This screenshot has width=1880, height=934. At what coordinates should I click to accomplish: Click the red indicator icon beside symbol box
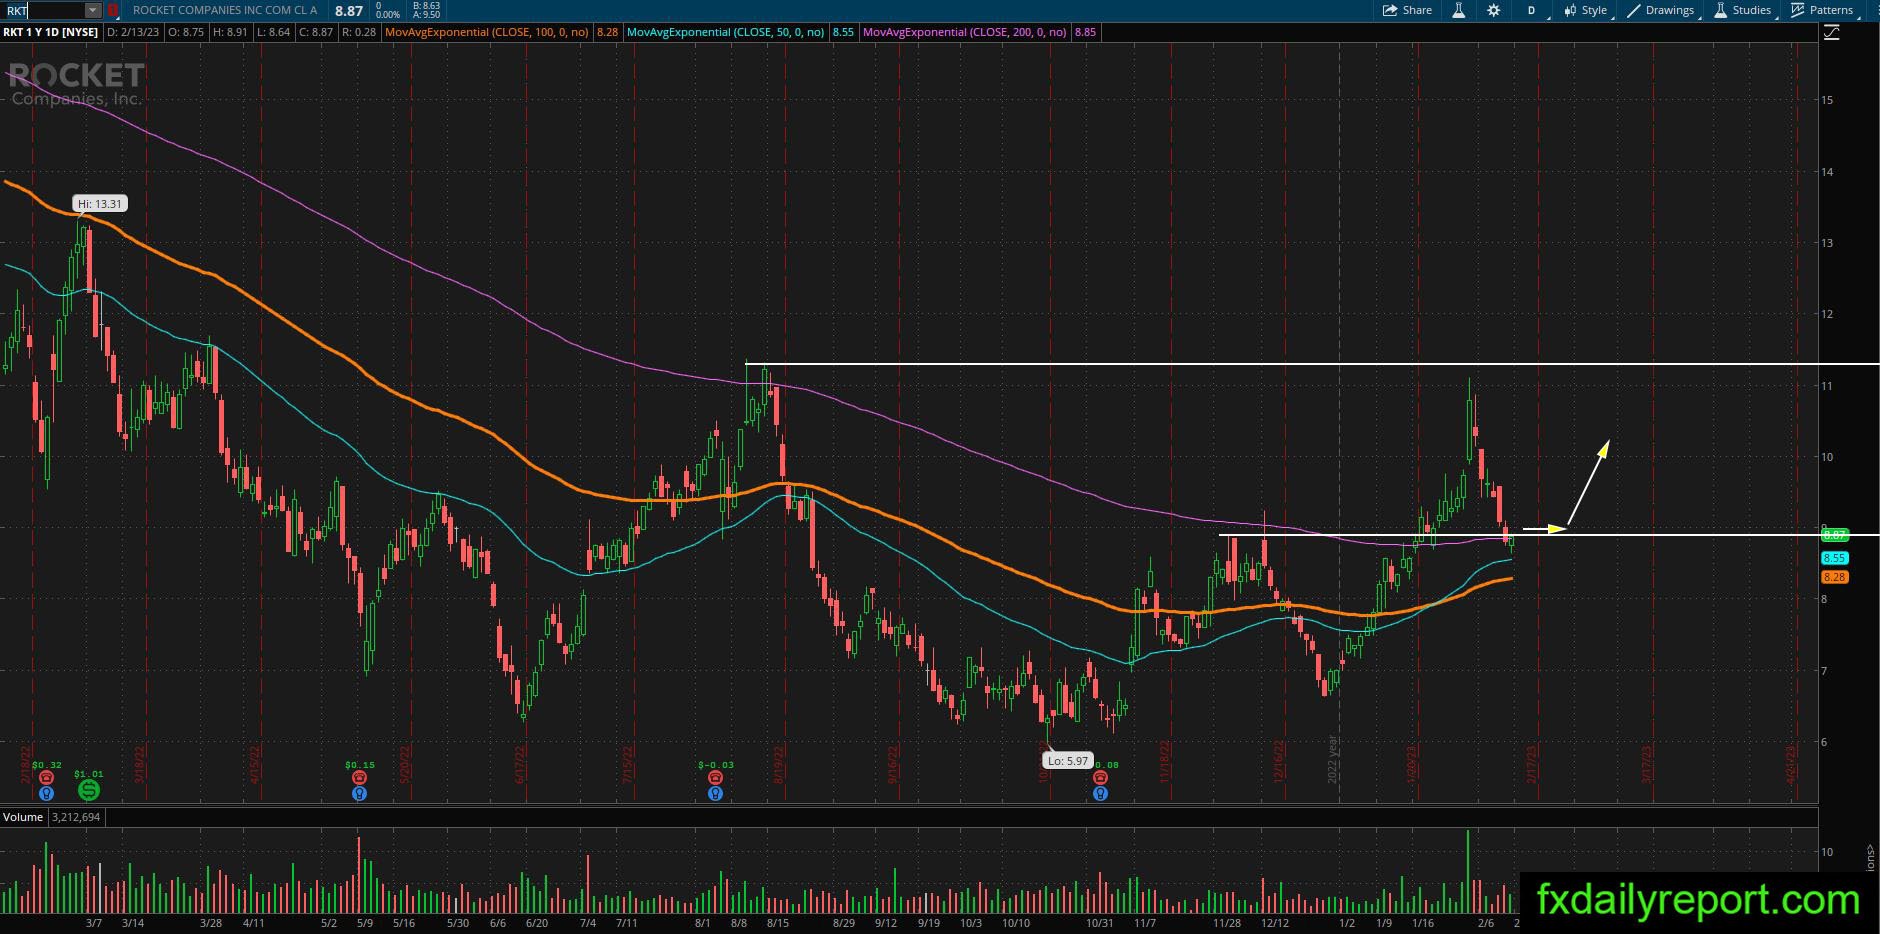tap(113, 10)
